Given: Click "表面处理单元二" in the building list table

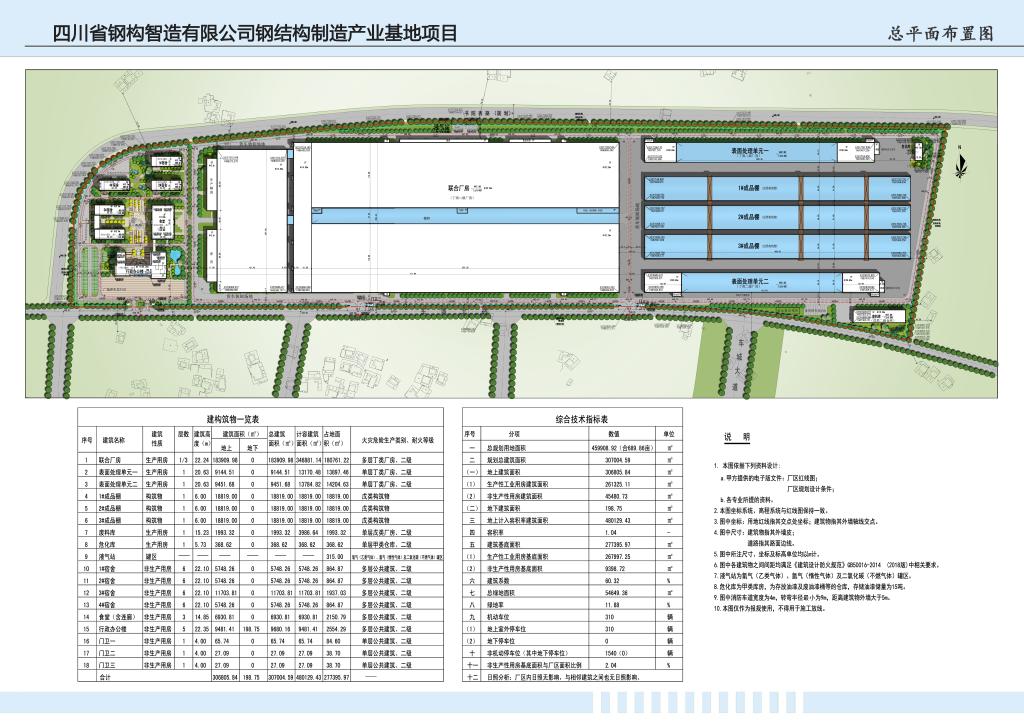Looking at the screenshot, I should pyautogui.click(x=117, y=484).
